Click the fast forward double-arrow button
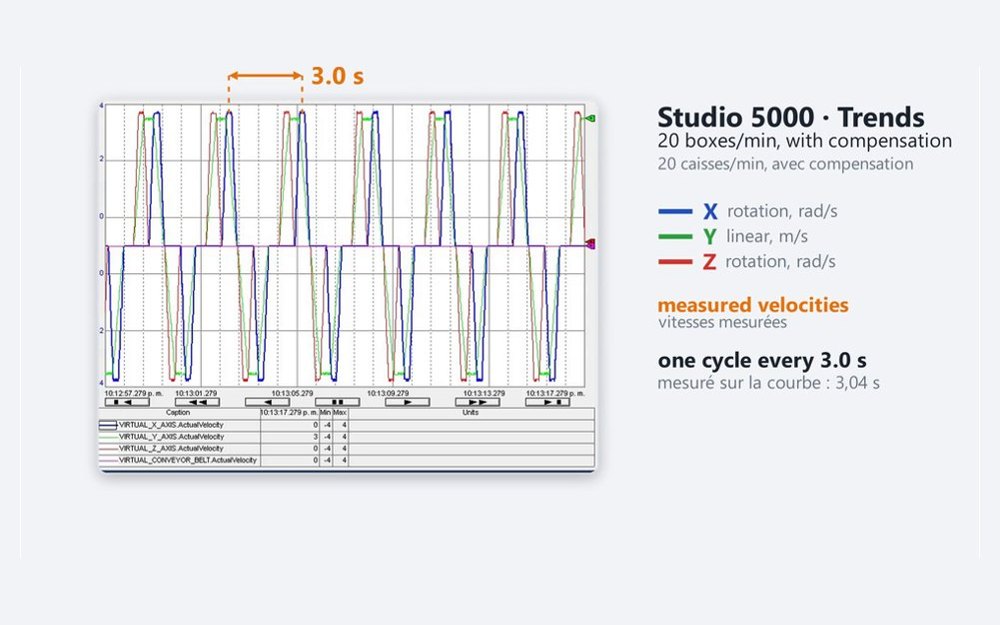 tap(478, 402)
